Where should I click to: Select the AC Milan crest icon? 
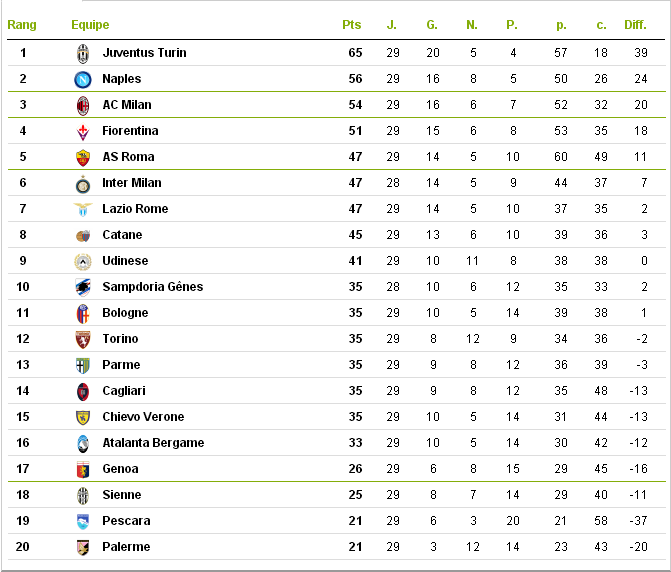(83, 106)
